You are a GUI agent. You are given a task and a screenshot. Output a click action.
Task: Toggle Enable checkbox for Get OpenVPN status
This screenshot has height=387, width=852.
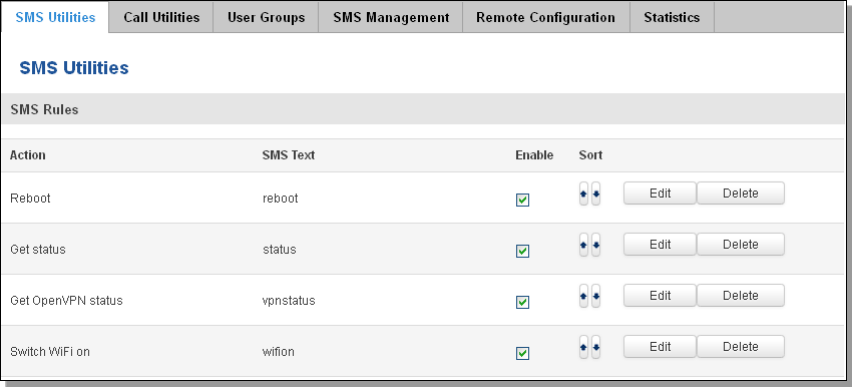click(522, 302)
